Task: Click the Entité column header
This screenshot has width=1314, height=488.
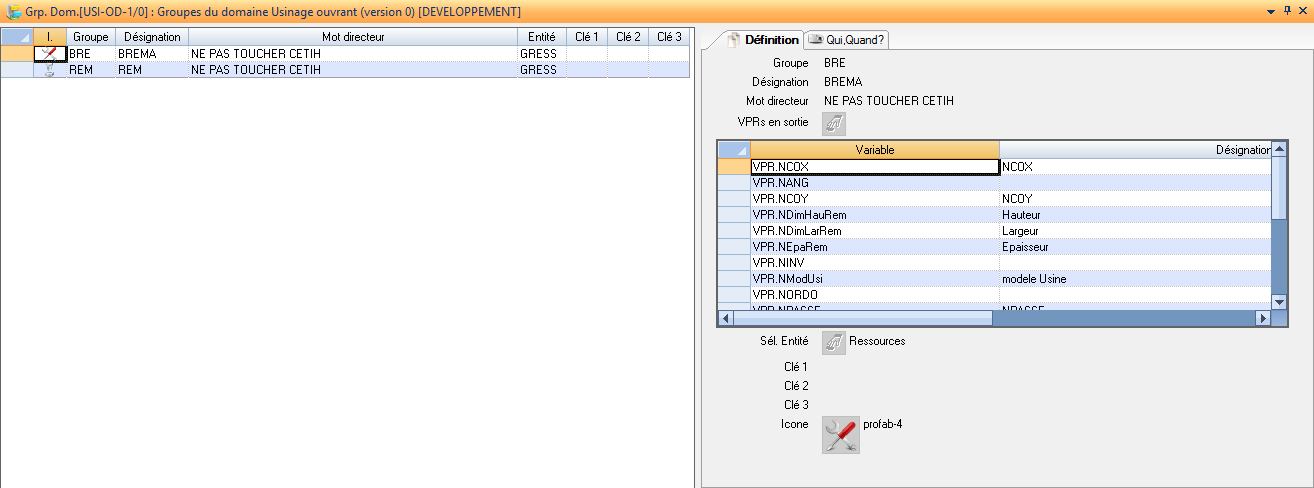Action: pyautogui.click(x=541, y=37)
